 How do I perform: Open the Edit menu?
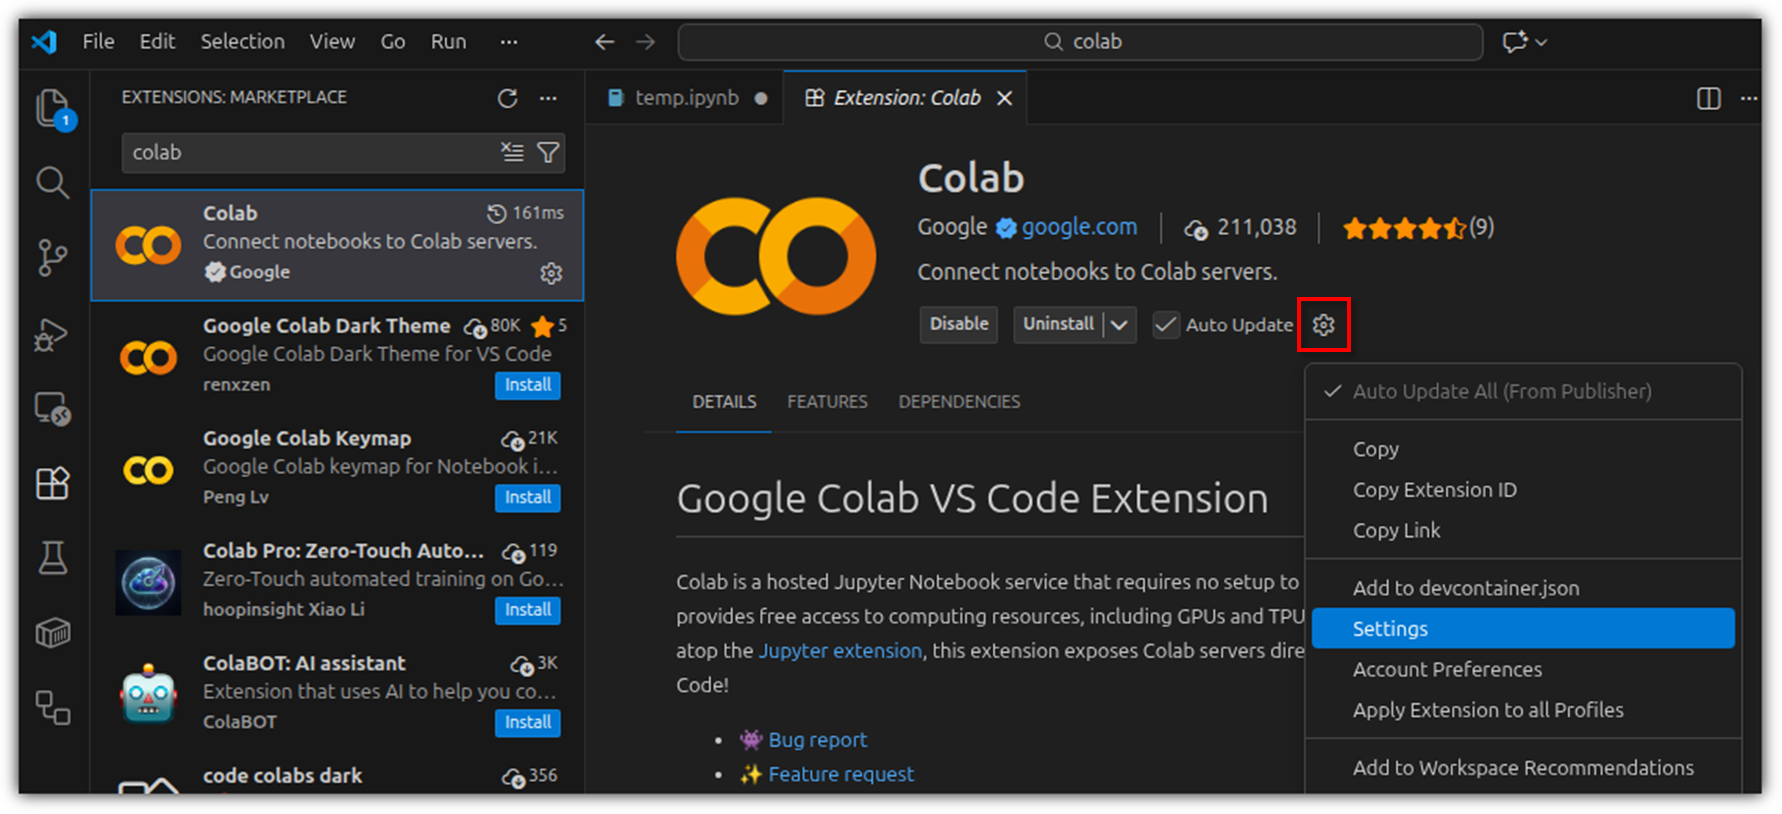(157, 42)
